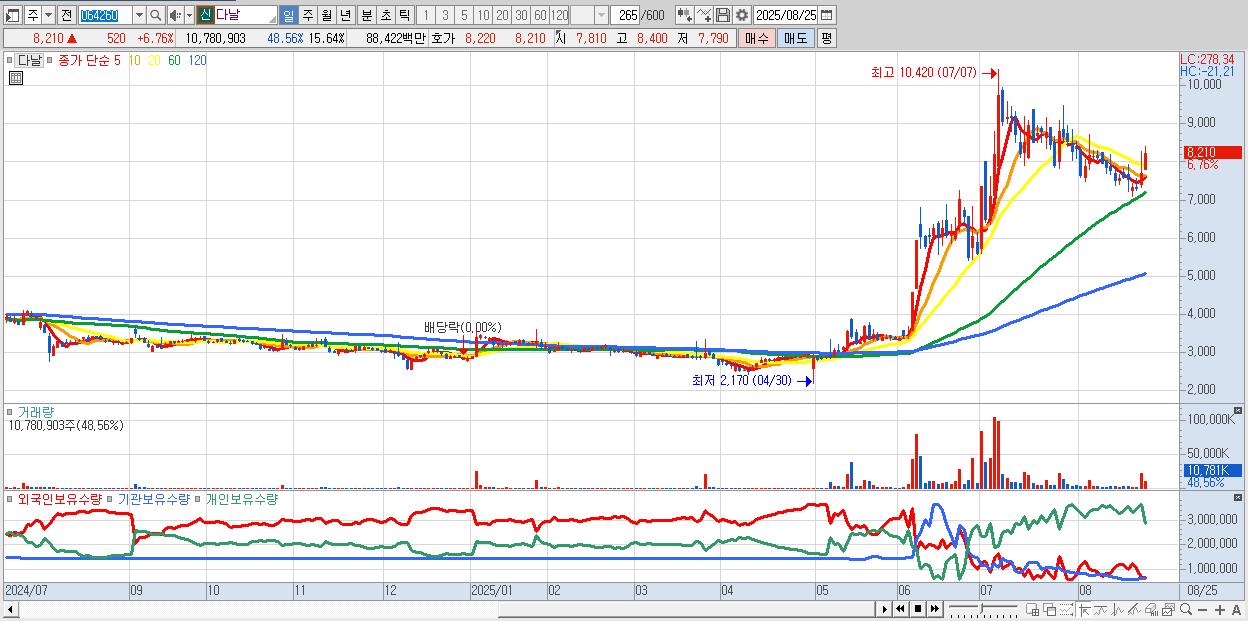This screenshot has width=1248, height=621.
Task: Click the save floppy disk icon
Action: (x=722, y=15)
